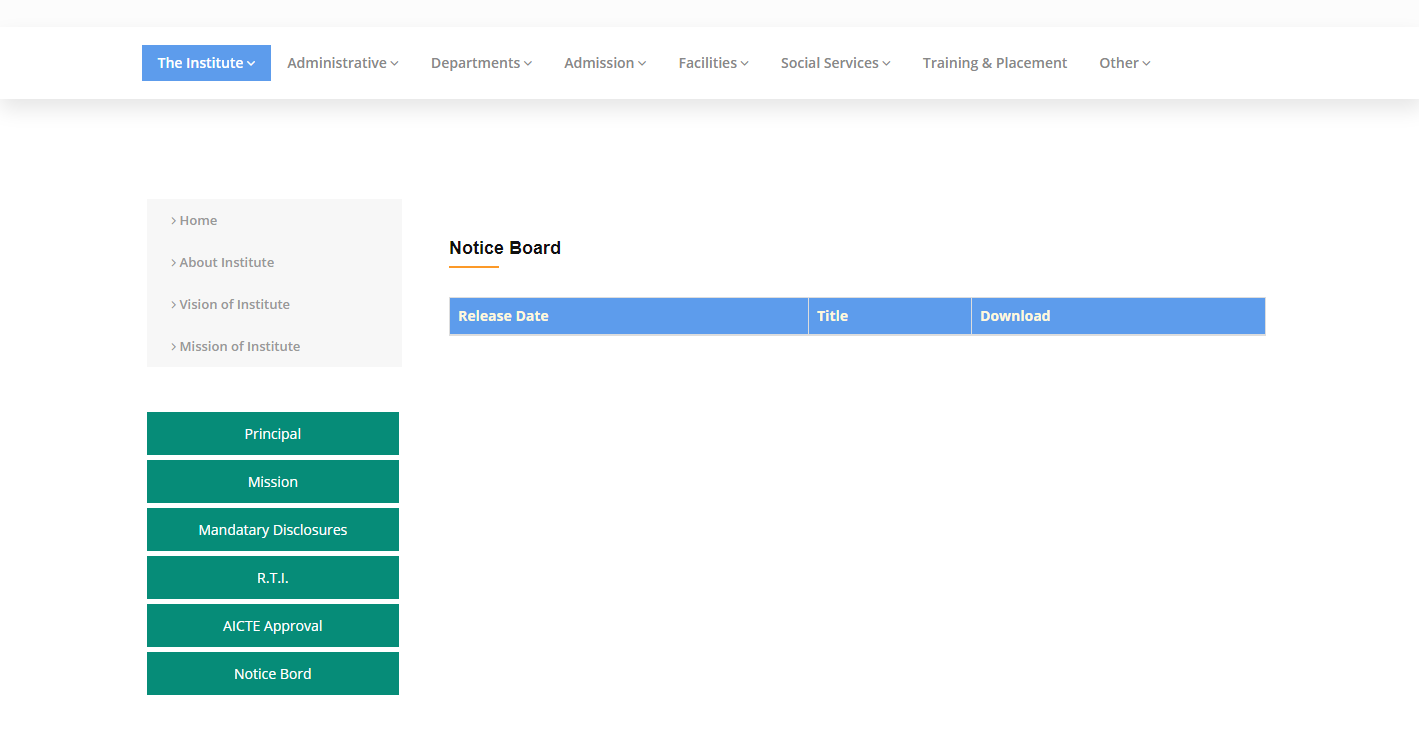Open Mandatary Disclosures button
The height and width of the screenshot is (747, 1419).
tap(273, 530)
